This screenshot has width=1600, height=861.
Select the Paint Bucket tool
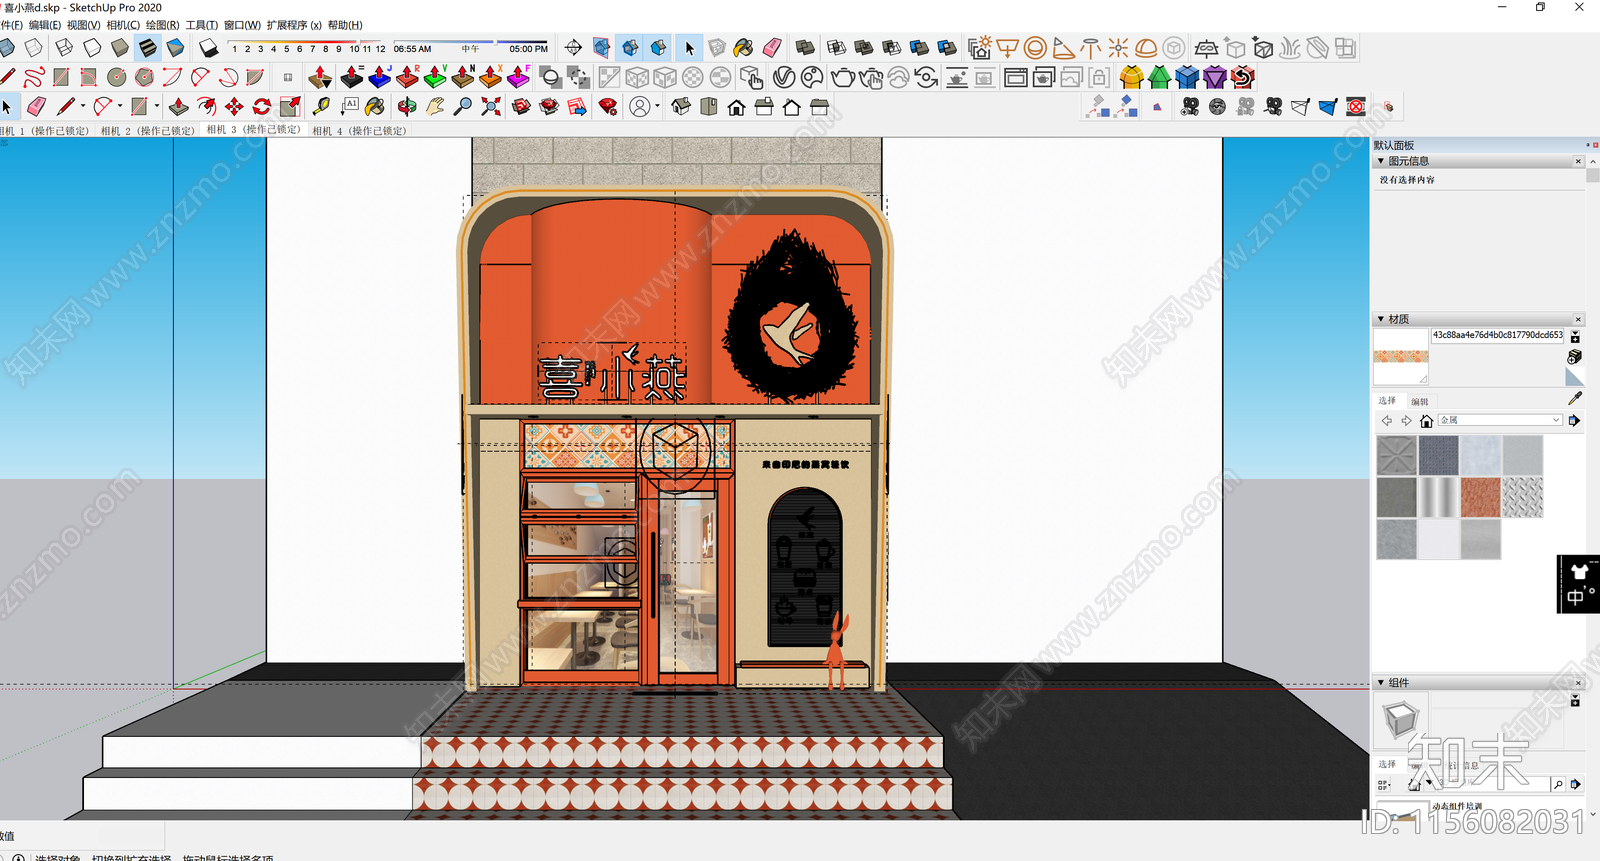click(x=375, y=106)
